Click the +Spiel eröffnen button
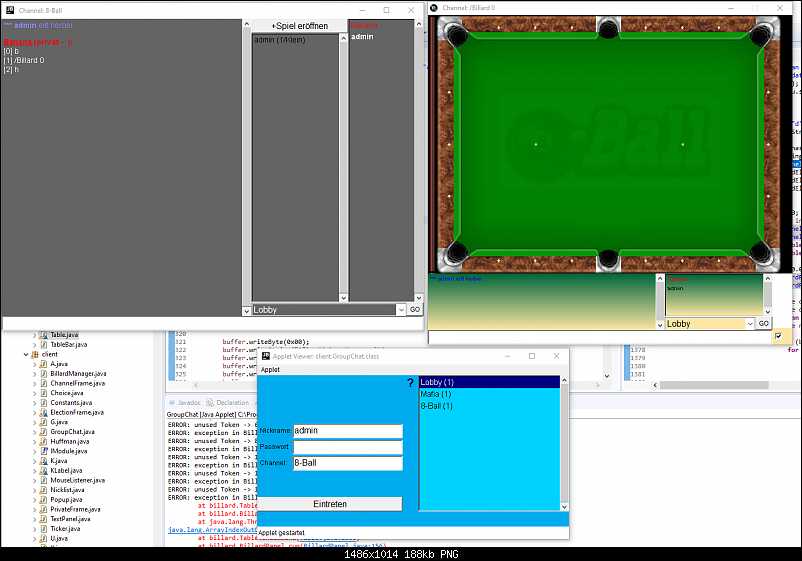 pos(298,24)
